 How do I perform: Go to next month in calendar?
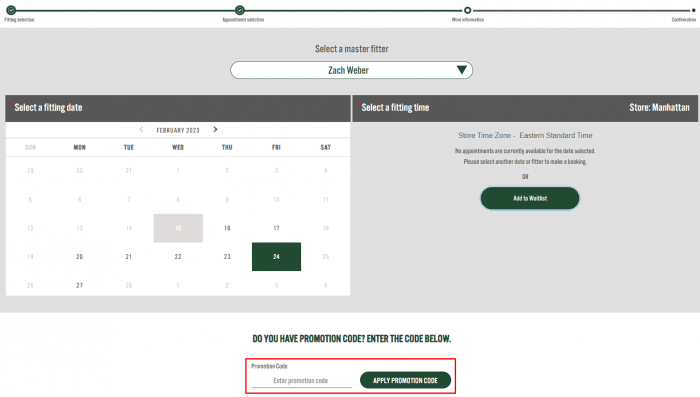pyautogui.click(x=215, y=130)
